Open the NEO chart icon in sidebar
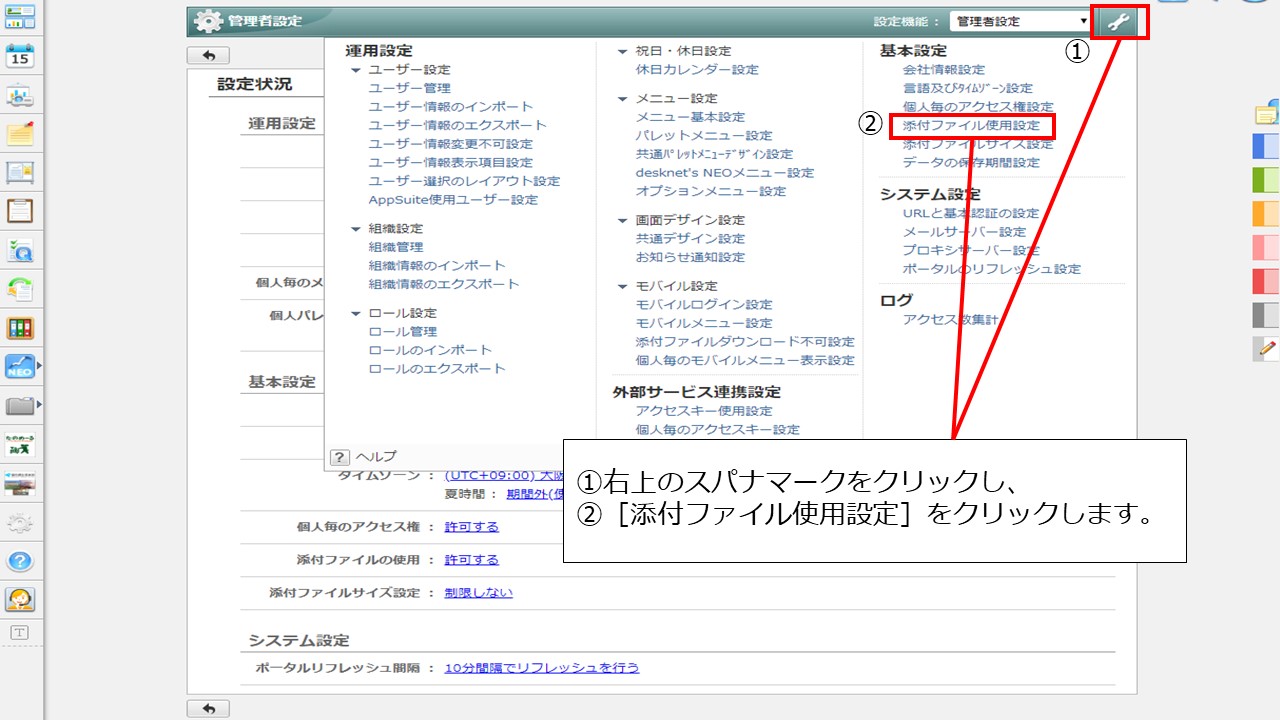The width and height of the screenshot is (1280, 720). pos(20,367)
